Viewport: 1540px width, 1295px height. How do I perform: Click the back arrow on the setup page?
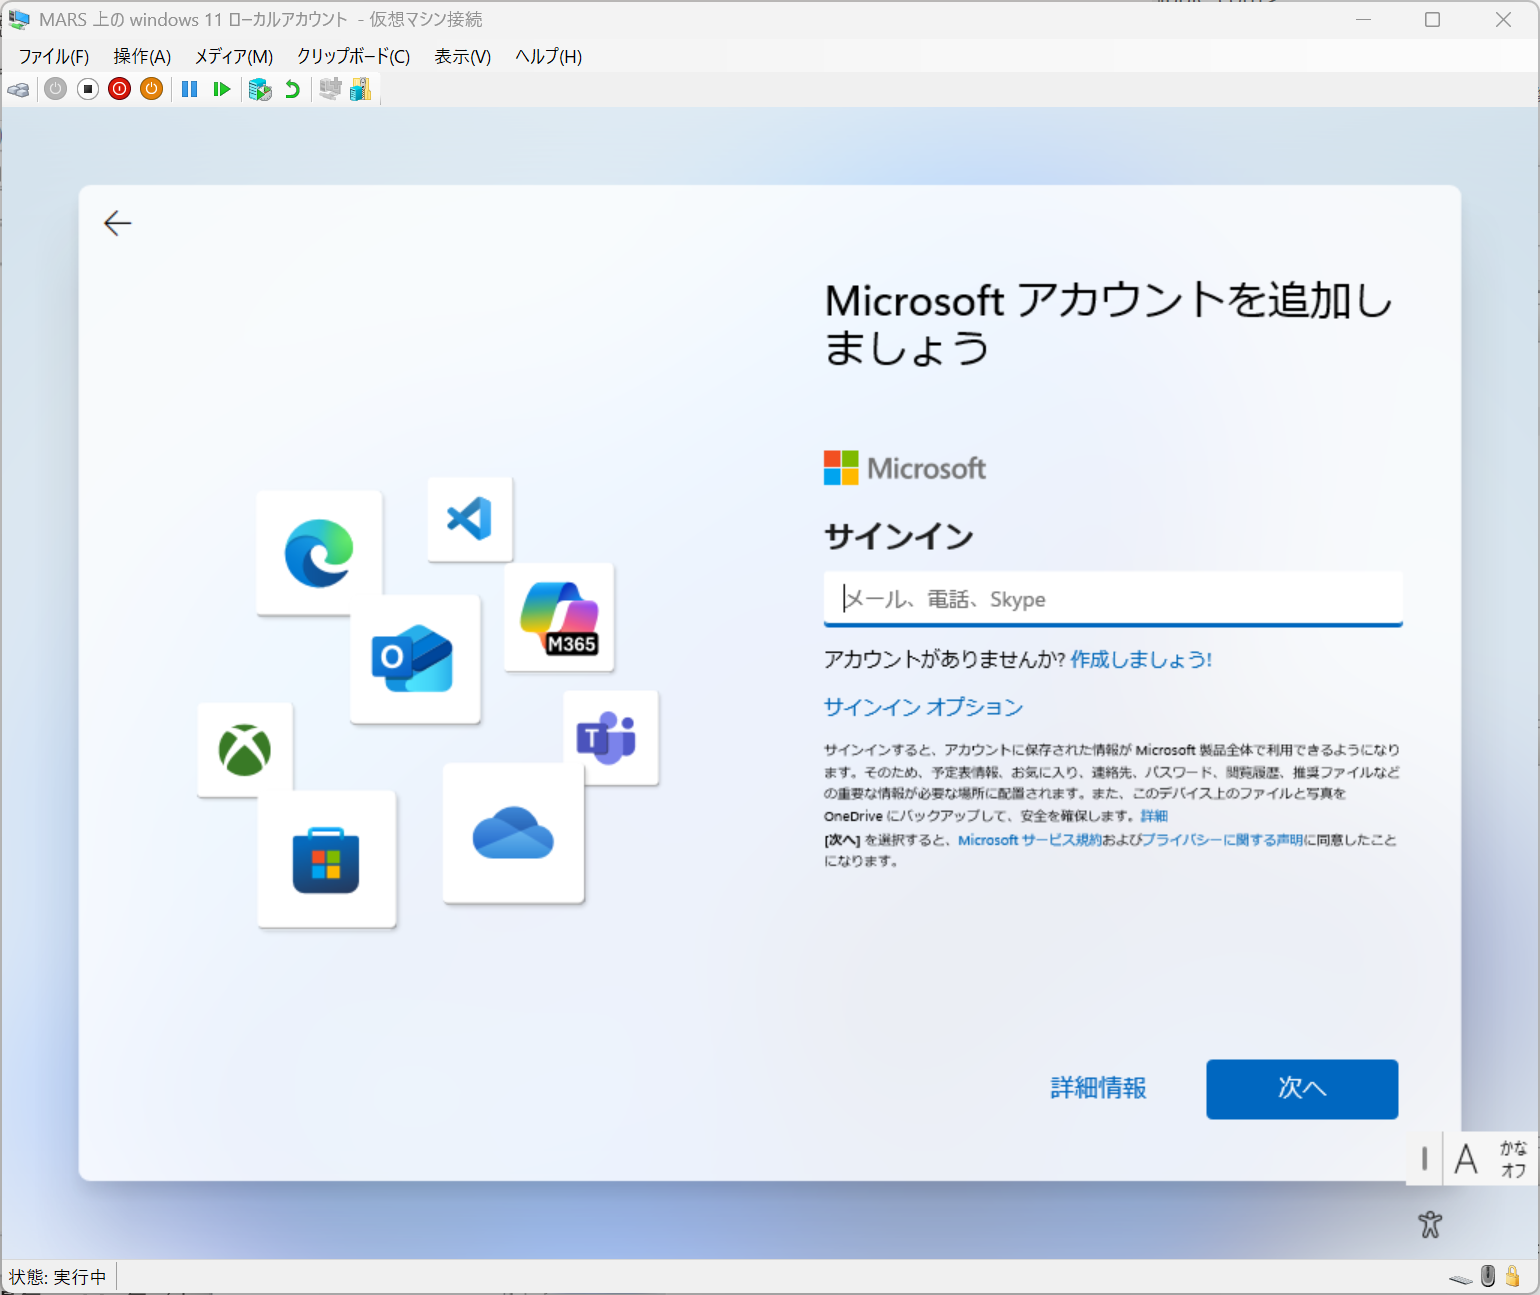(x=118, y=223)
